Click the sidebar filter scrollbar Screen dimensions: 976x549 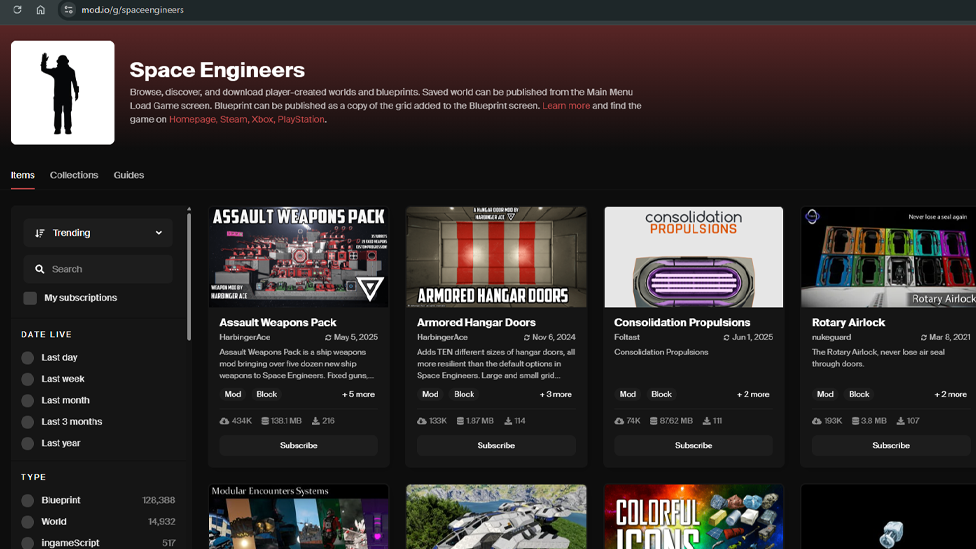[189, 277]
